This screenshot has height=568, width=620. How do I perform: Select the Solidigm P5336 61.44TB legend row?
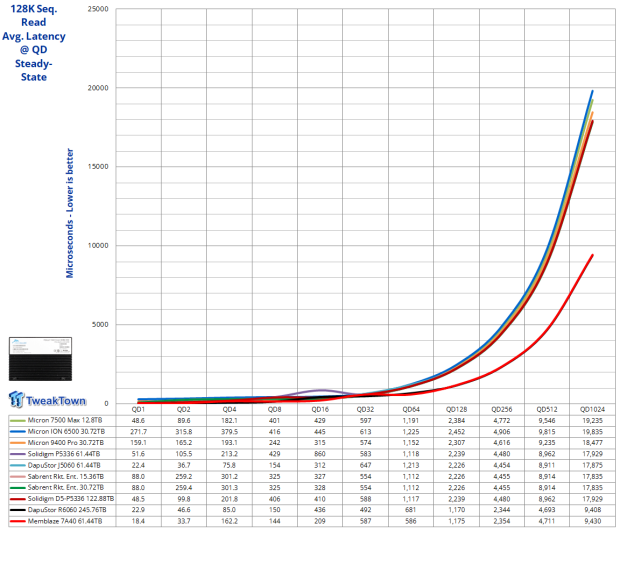[62, 454]
